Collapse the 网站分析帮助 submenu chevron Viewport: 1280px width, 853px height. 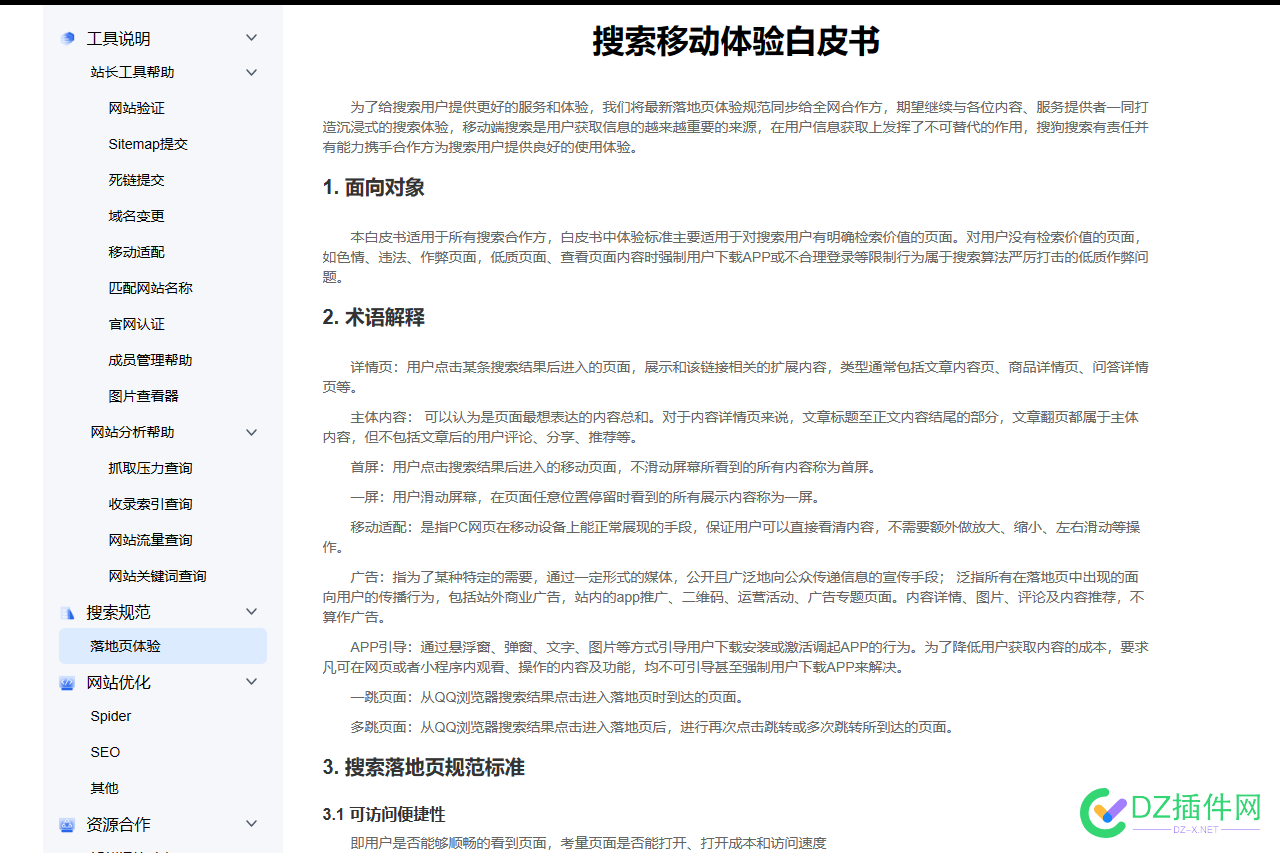(251, 432)
